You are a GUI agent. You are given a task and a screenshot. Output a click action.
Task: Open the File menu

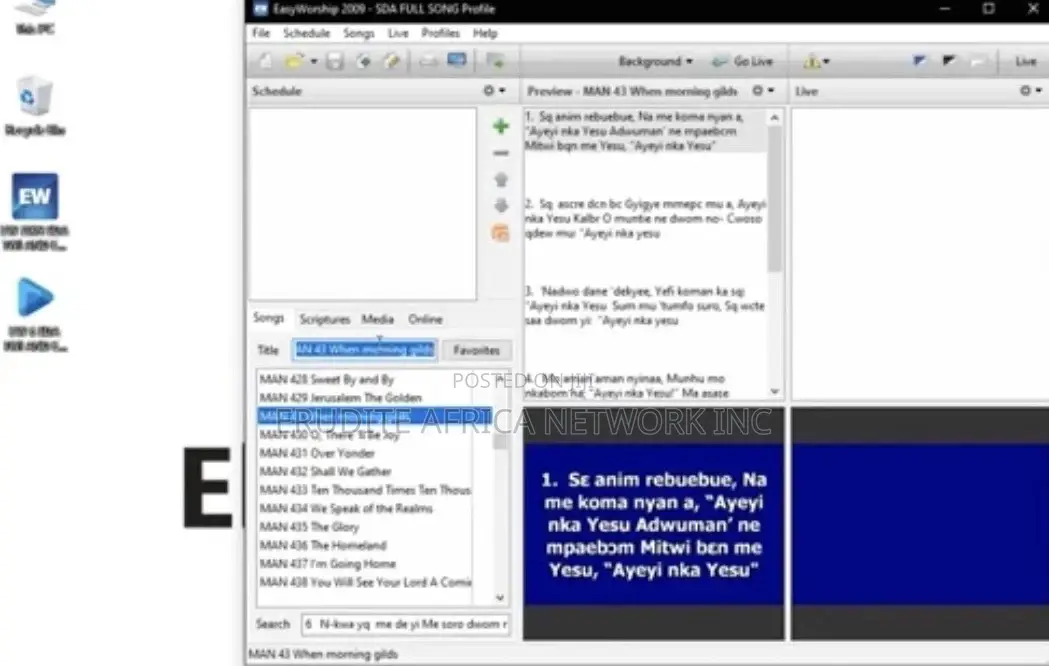(261, 33)
